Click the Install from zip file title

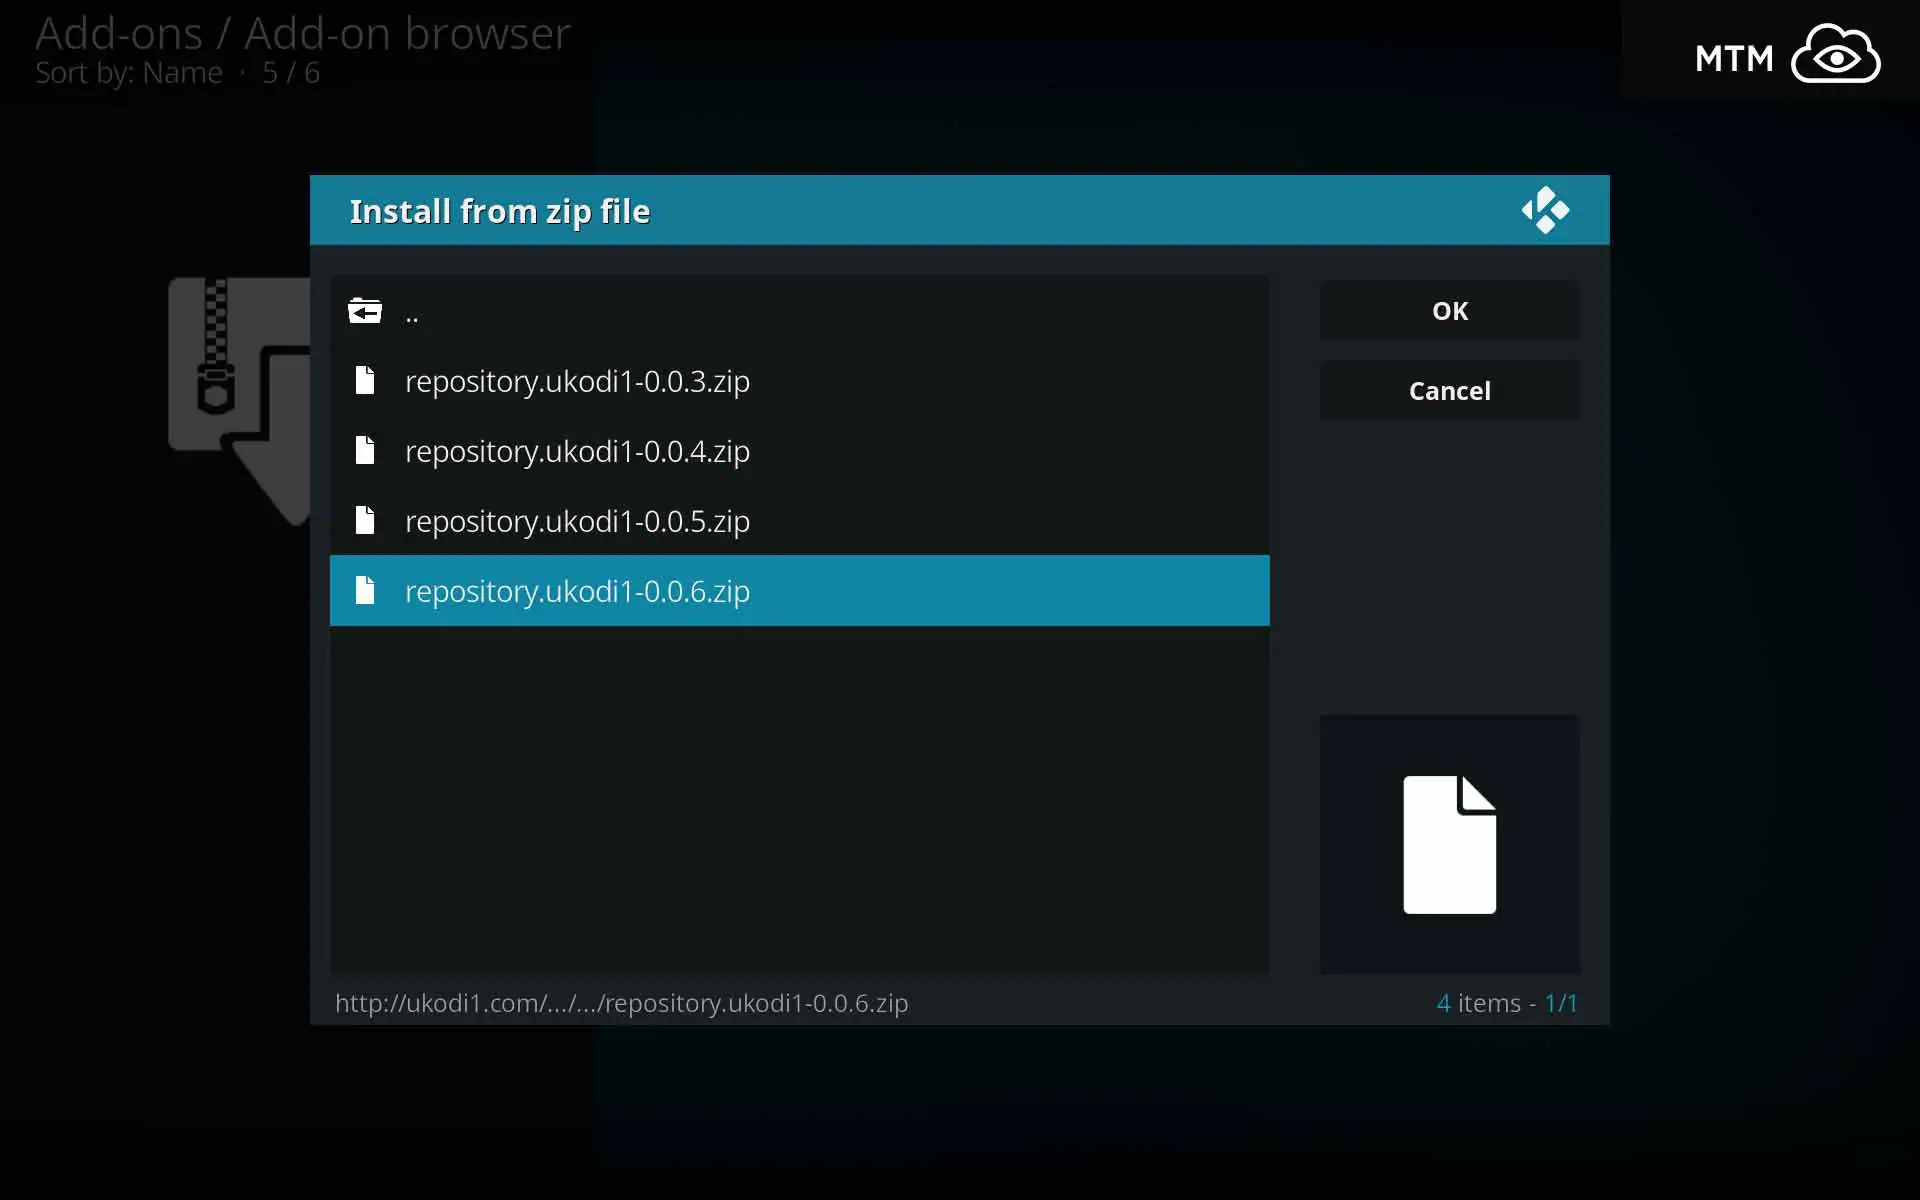click(x=499, y=211)
